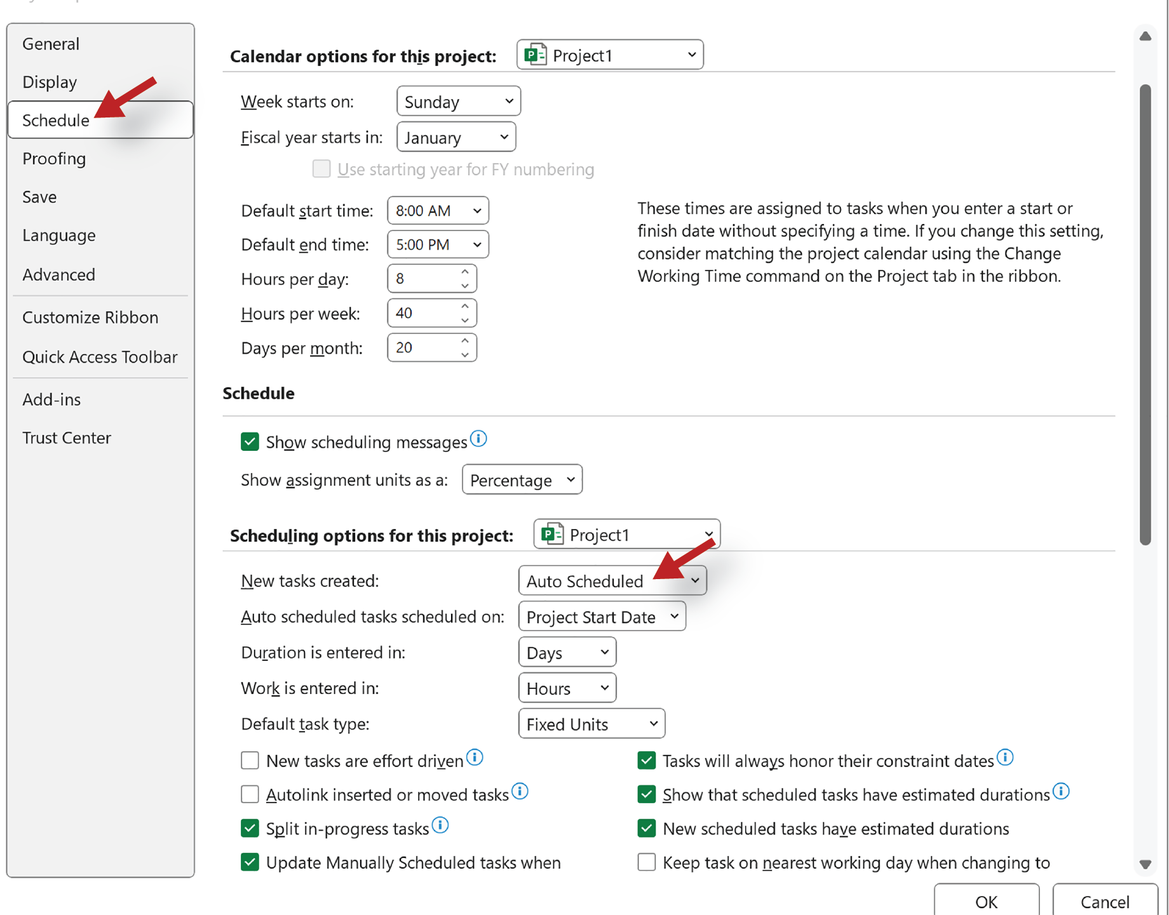Open Customize Ribbon settings
The width and height of the screenshot is (1169, 915).
point(90,317)
